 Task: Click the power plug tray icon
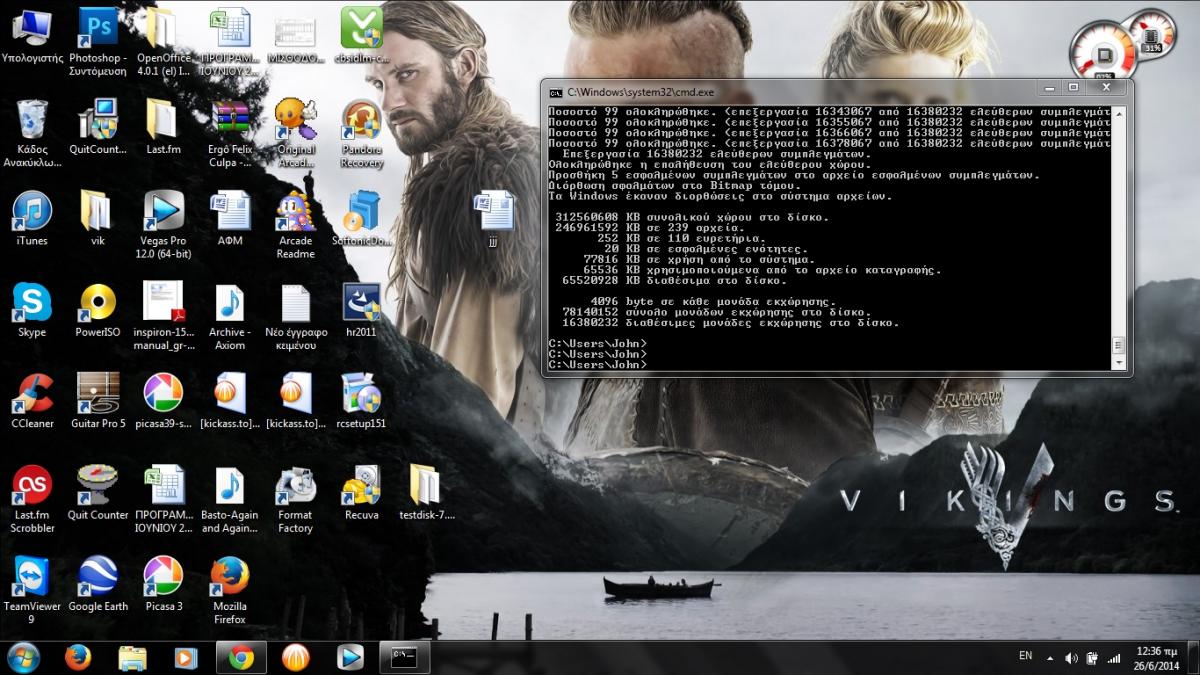(1092, 657)
